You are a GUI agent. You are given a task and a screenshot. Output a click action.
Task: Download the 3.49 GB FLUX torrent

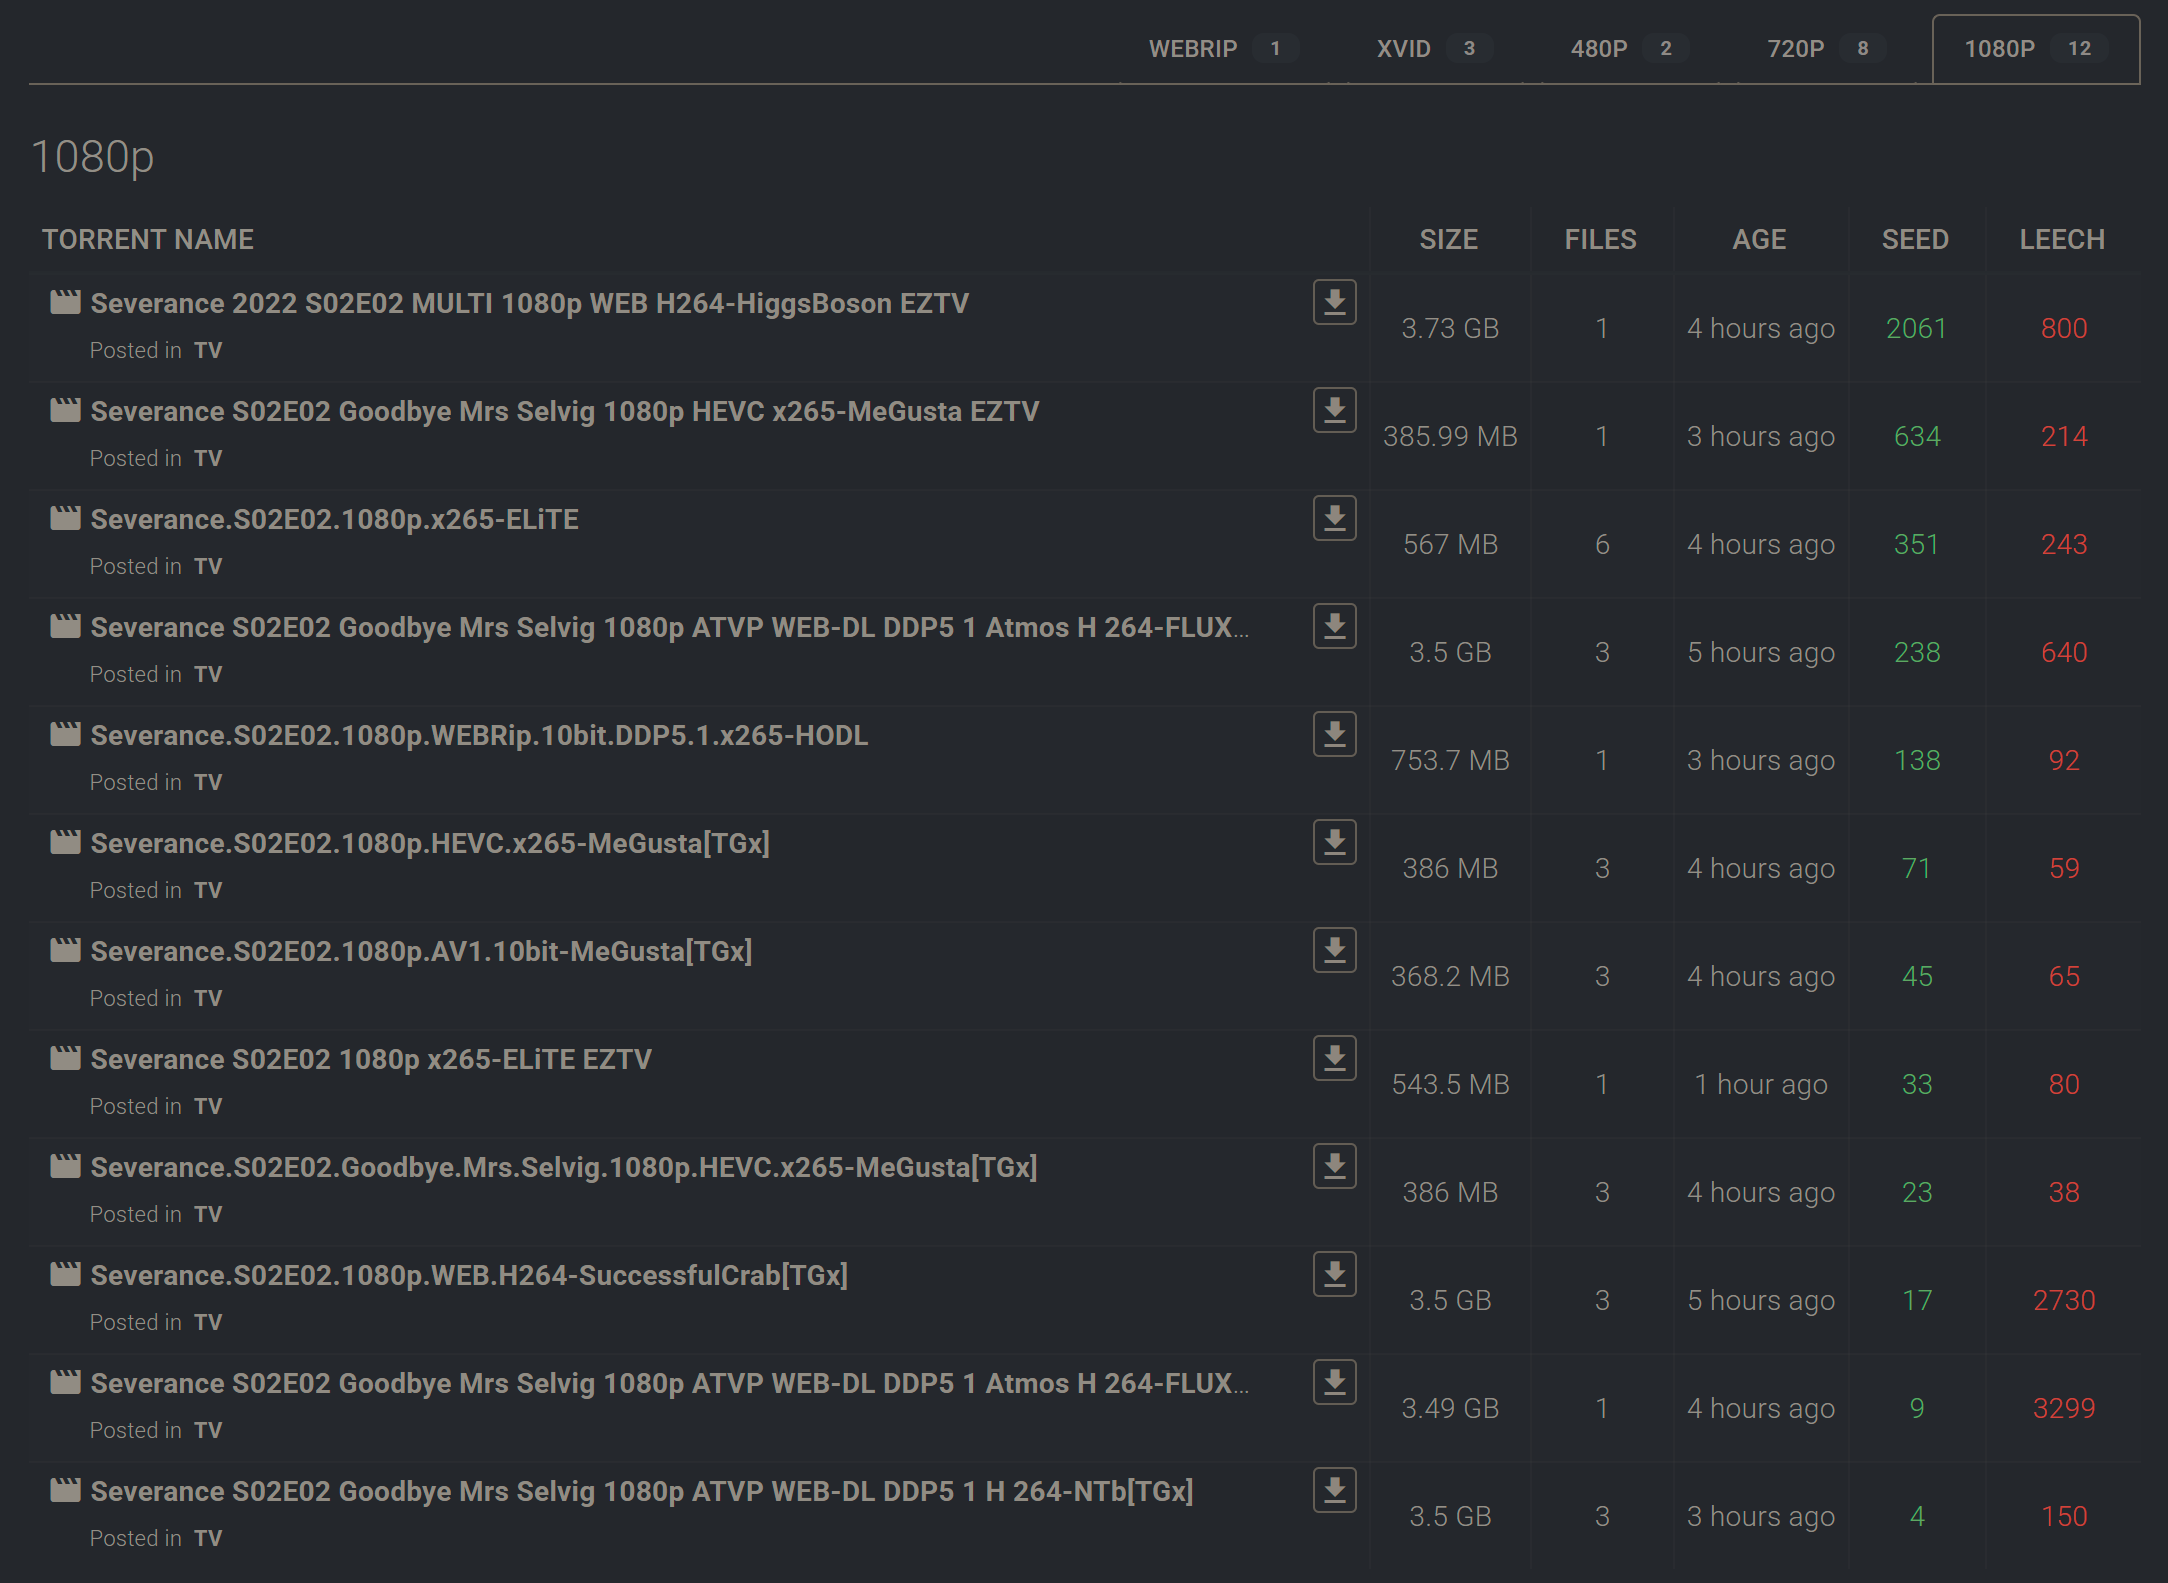(x=1334, y=1382)
